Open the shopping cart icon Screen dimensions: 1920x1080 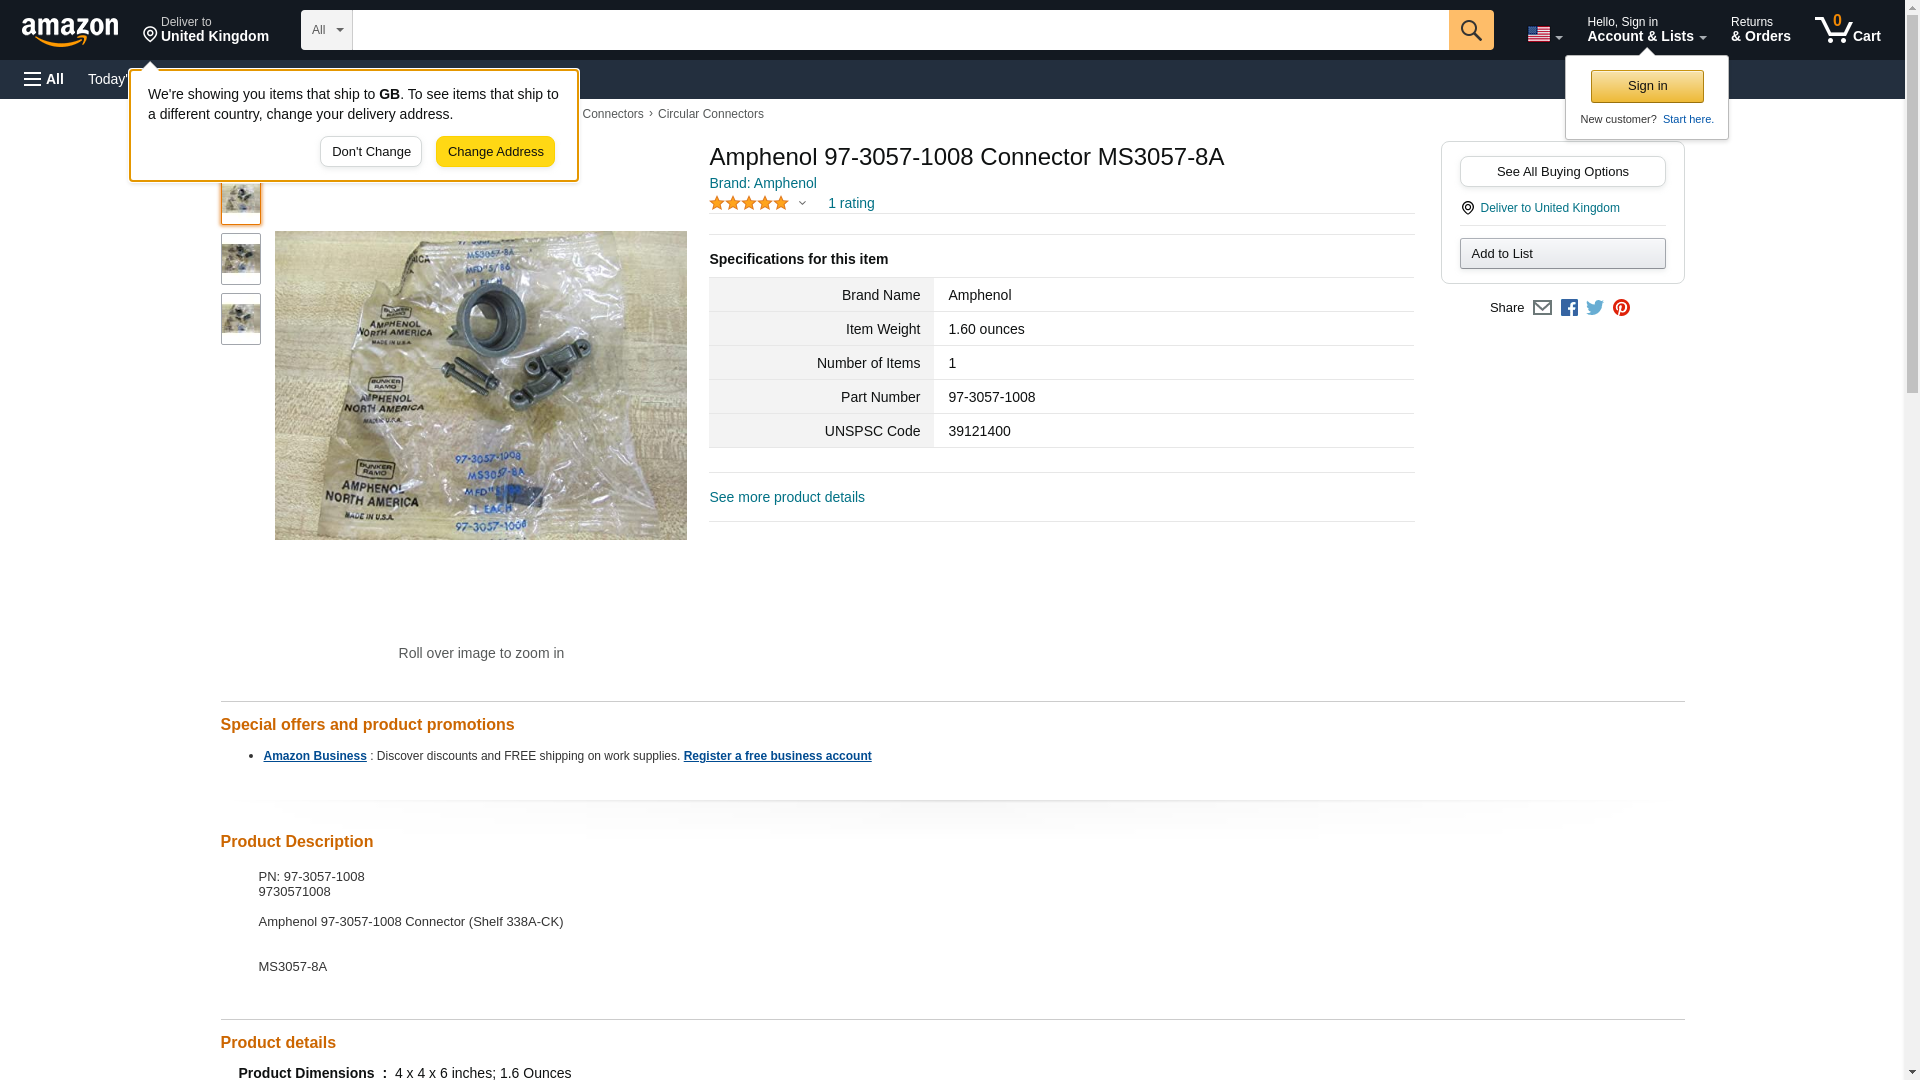pos(1847,30)
